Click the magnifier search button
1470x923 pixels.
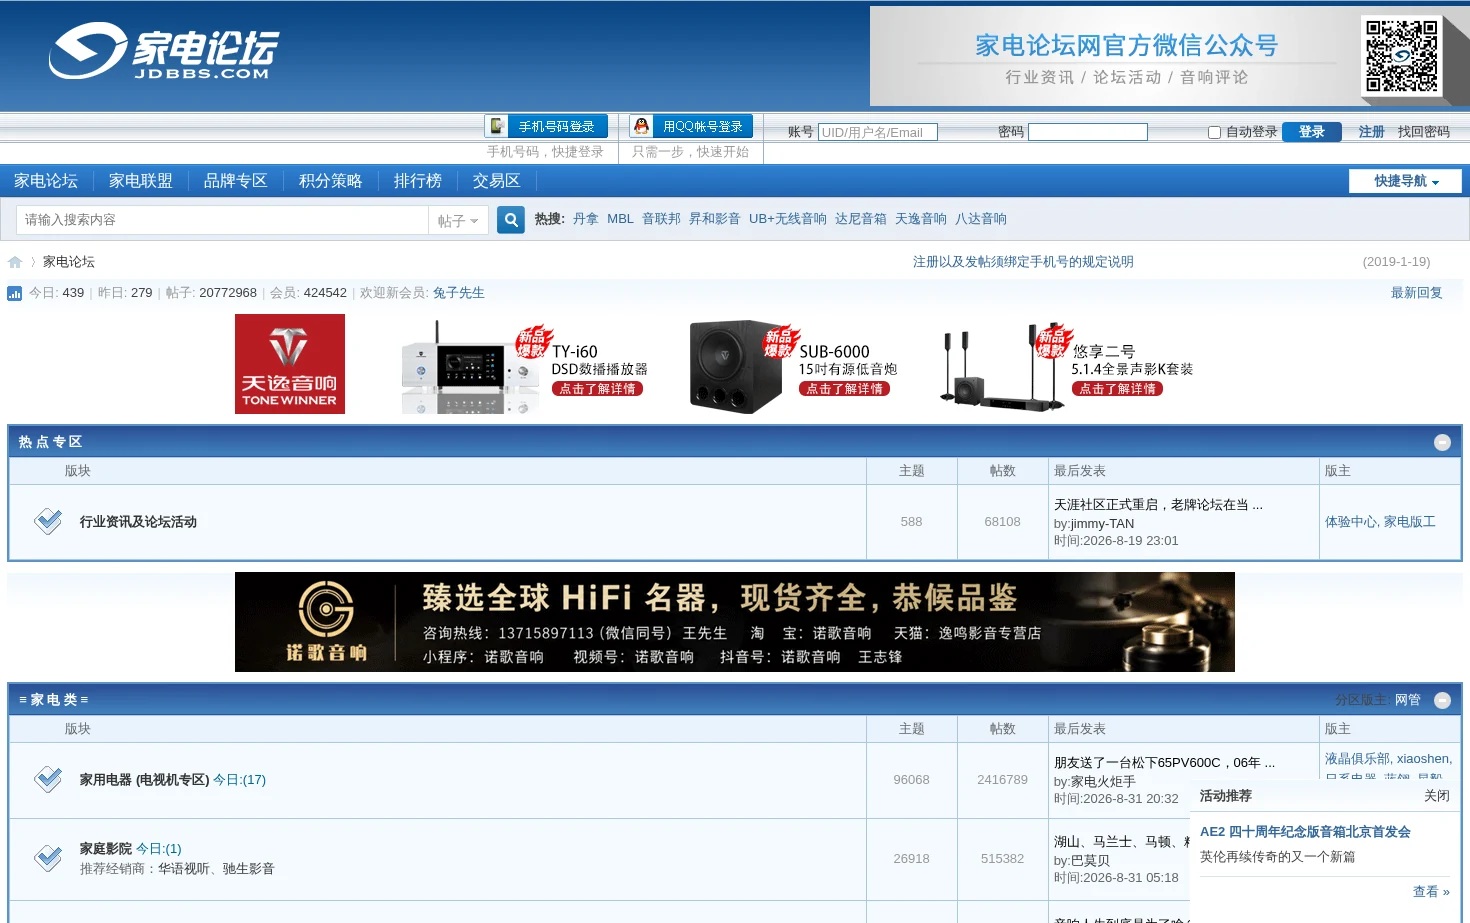(511, 220)
